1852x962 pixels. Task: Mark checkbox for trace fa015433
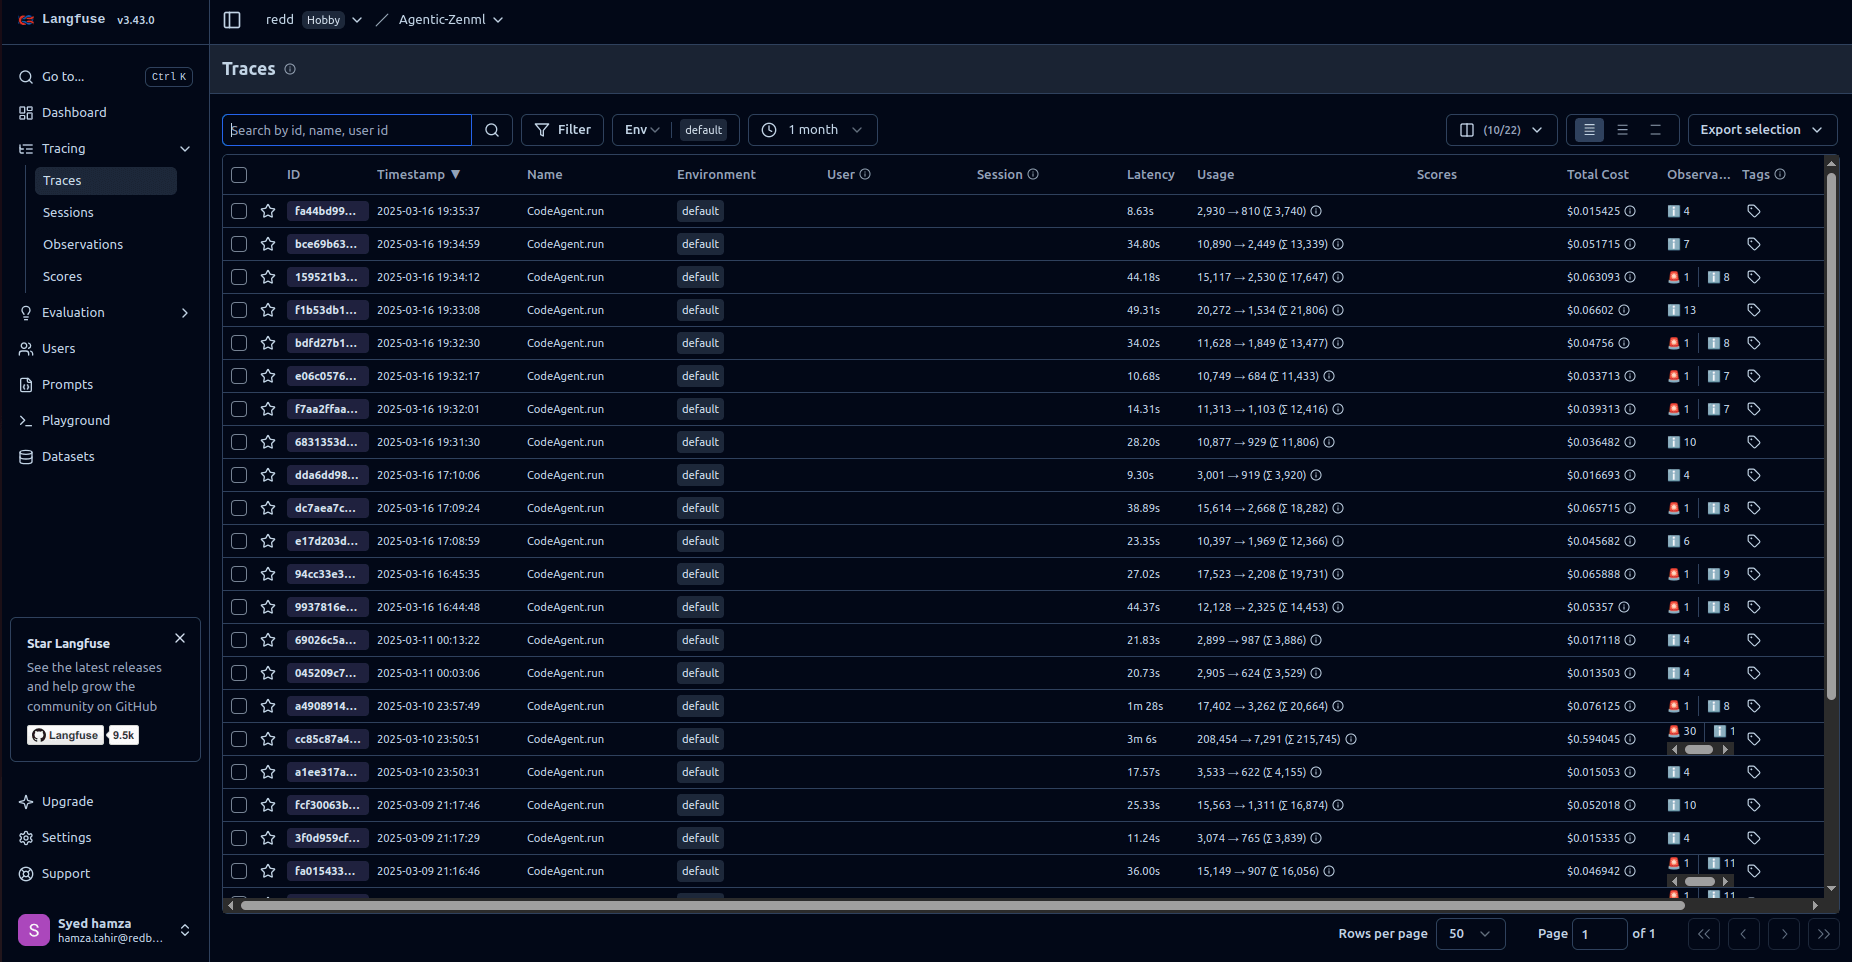[x=239, y=871]
